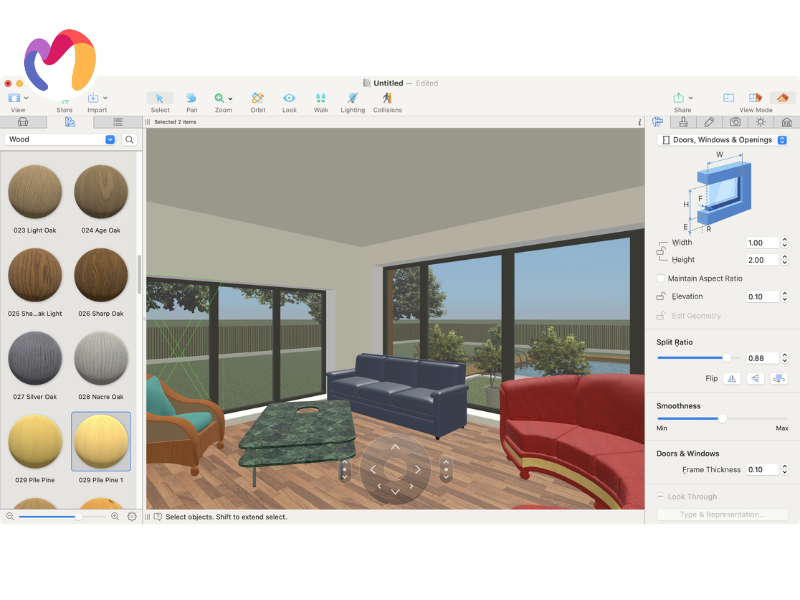
Task: Select the Walk navigation tool
Action: pos(321,99)
